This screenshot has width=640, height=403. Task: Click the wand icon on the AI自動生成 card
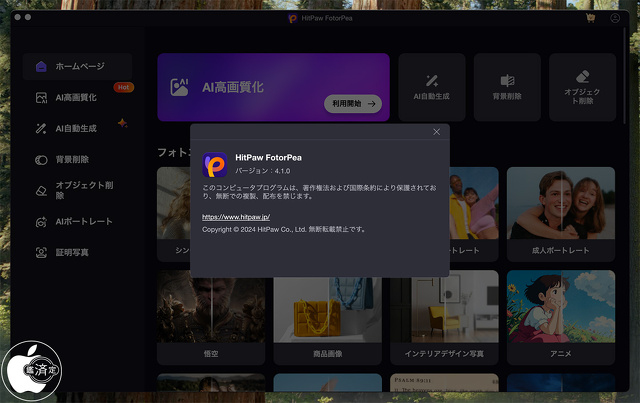click(x=431, y=80)
